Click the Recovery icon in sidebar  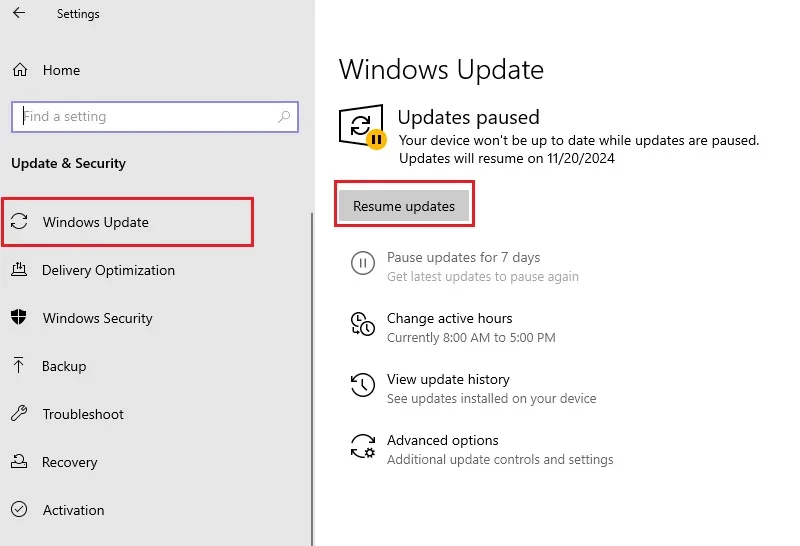click(19, 461)
